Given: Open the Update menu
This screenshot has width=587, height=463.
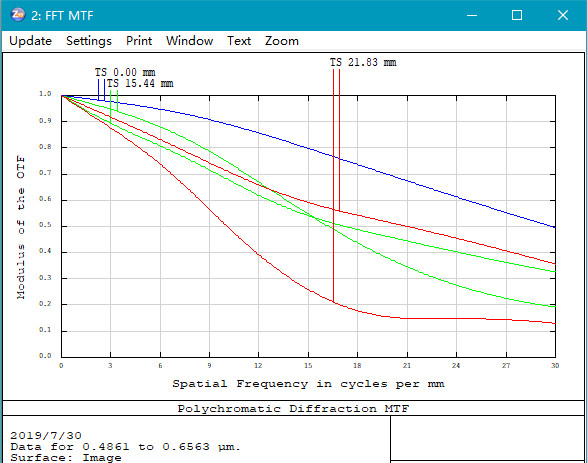Looking at the screenshot, I should (30, 41).
